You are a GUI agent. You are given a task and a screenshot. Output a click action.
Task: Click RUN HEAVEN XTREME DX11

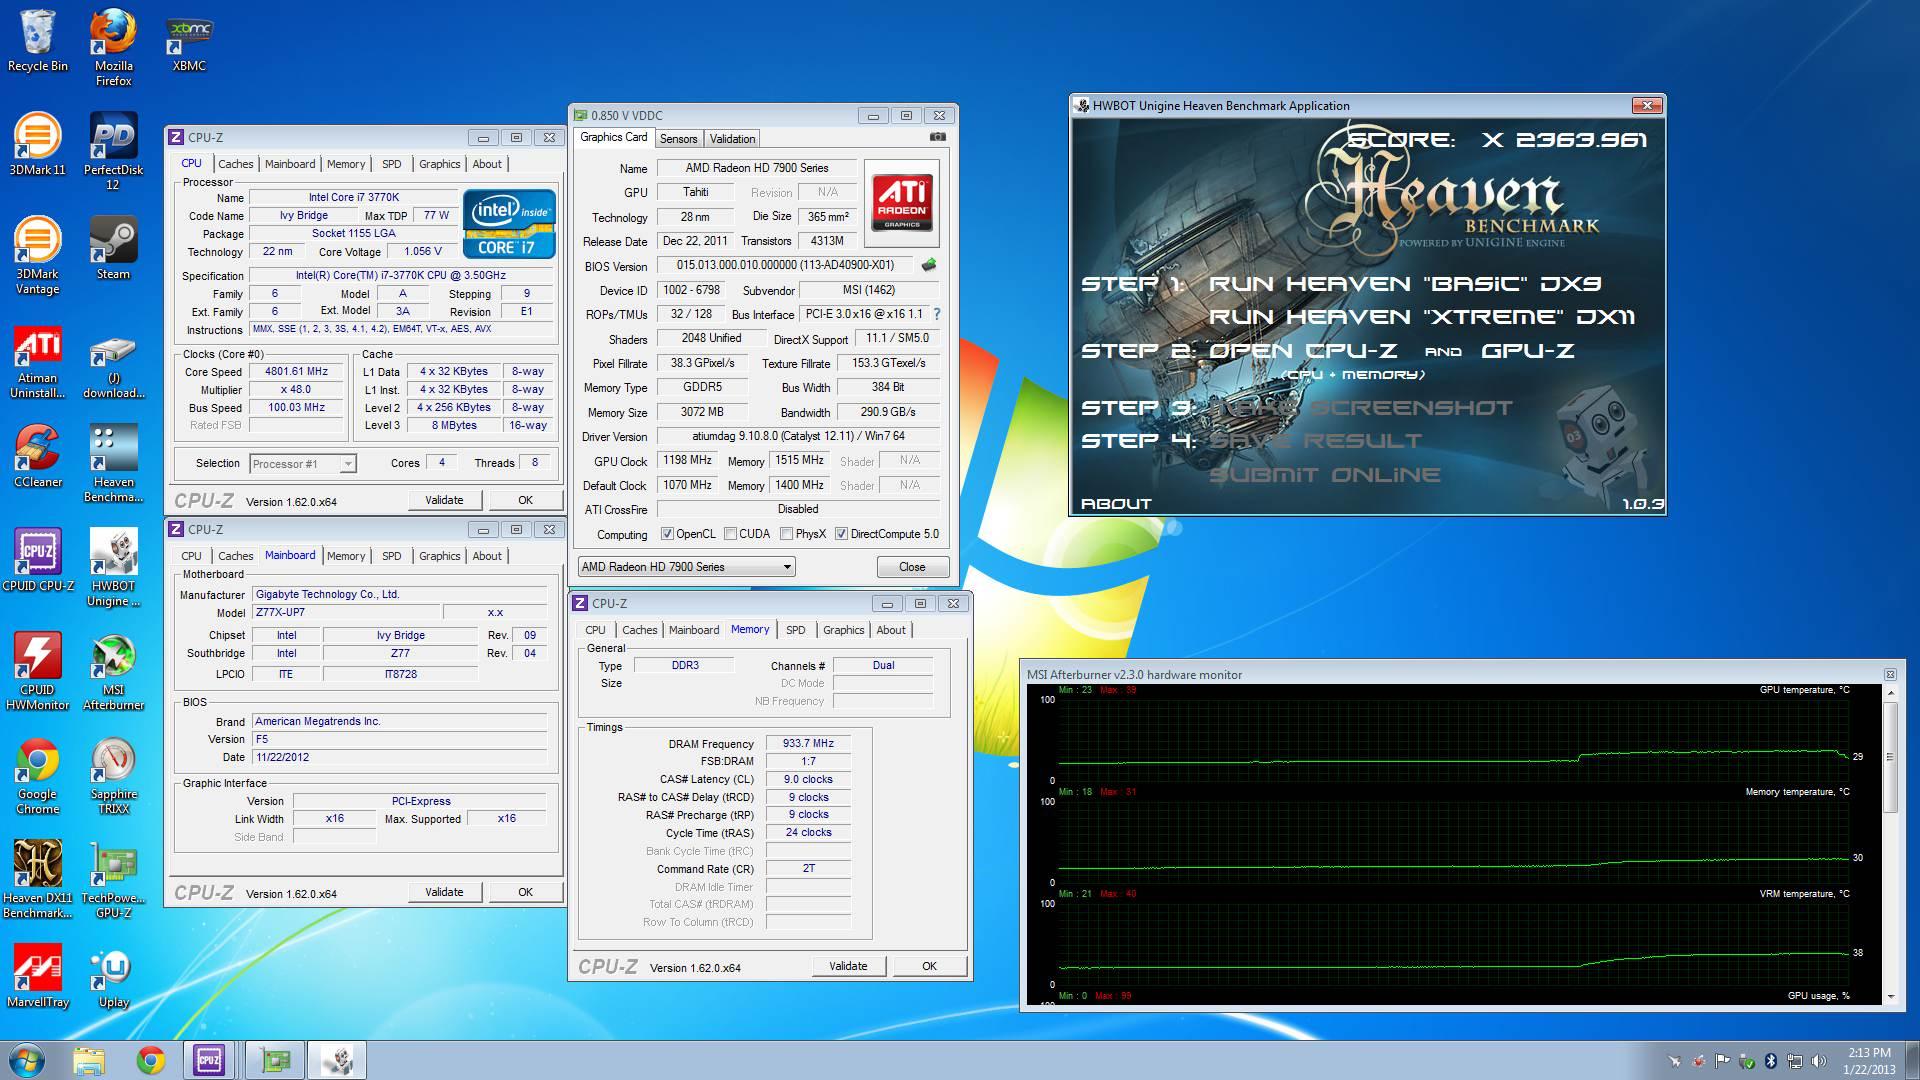1422,317
